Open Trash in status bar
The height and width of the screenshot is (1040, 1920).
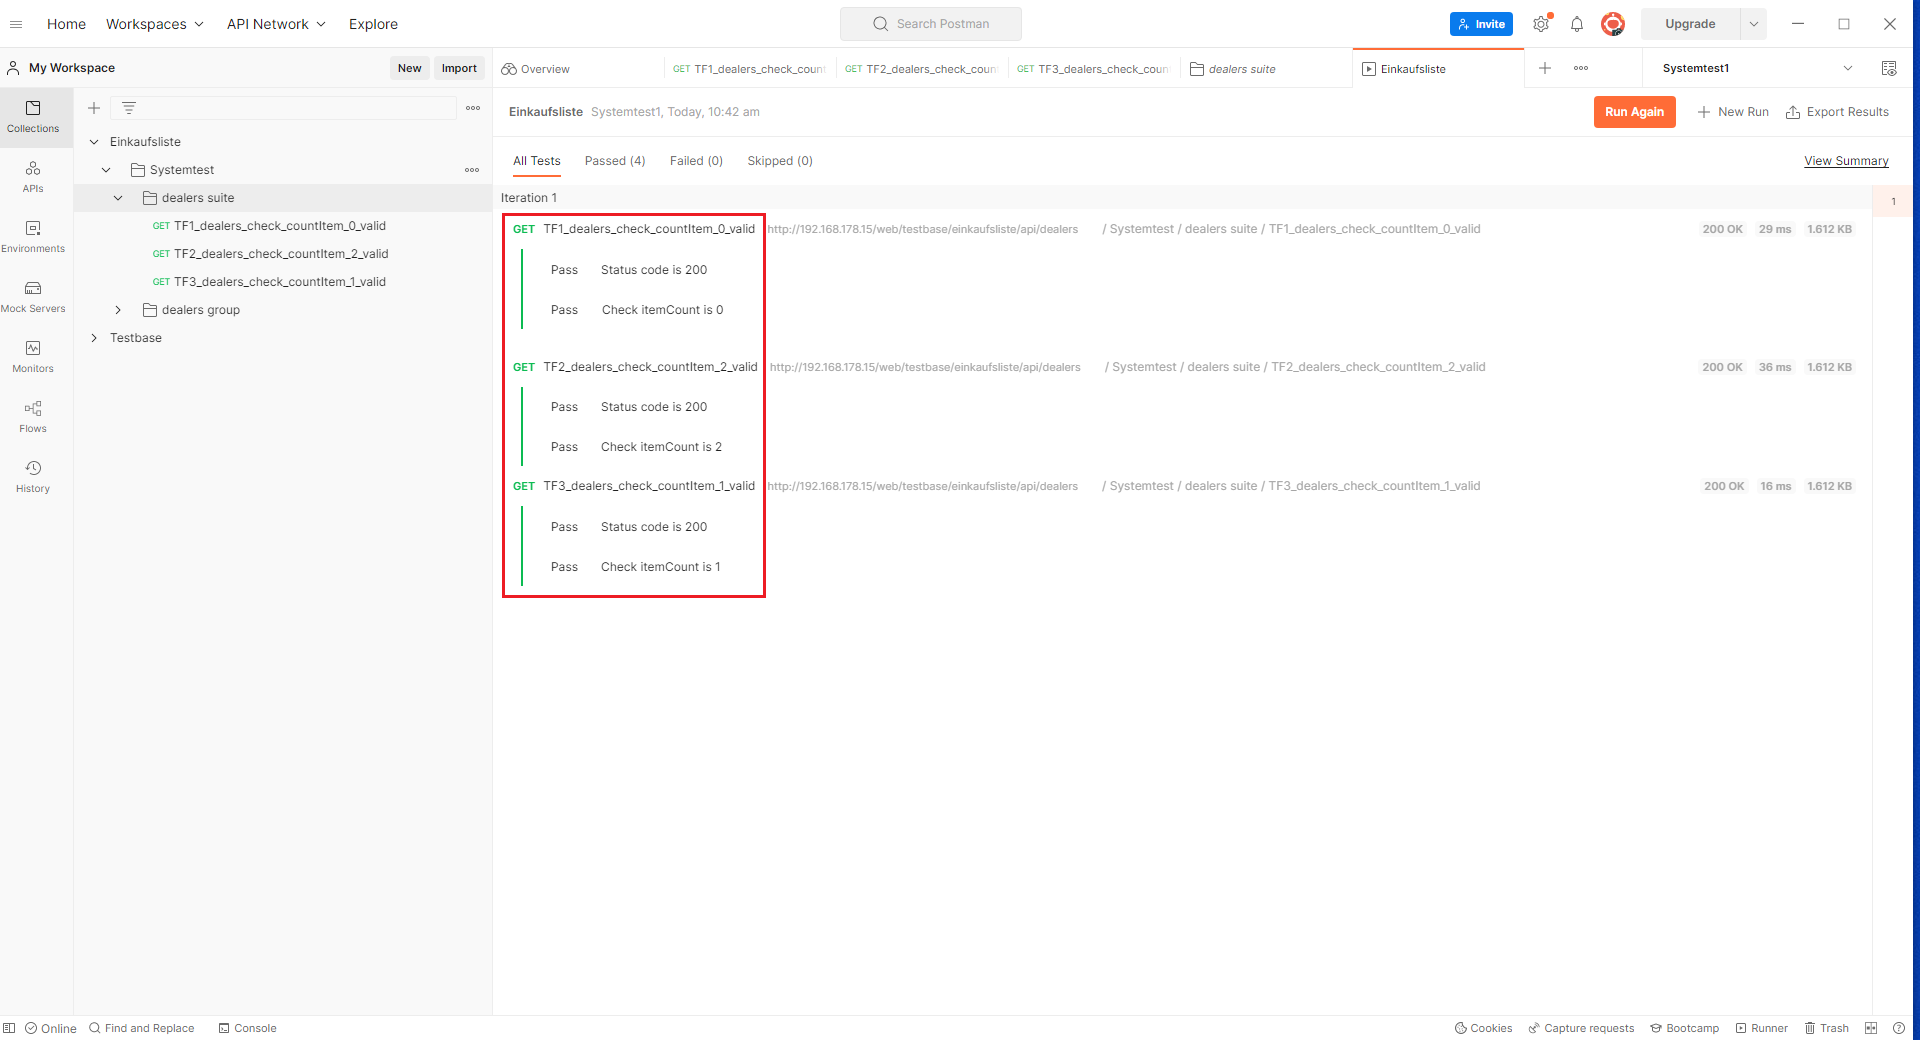pyautogui.click(x=1827, y=1028)
